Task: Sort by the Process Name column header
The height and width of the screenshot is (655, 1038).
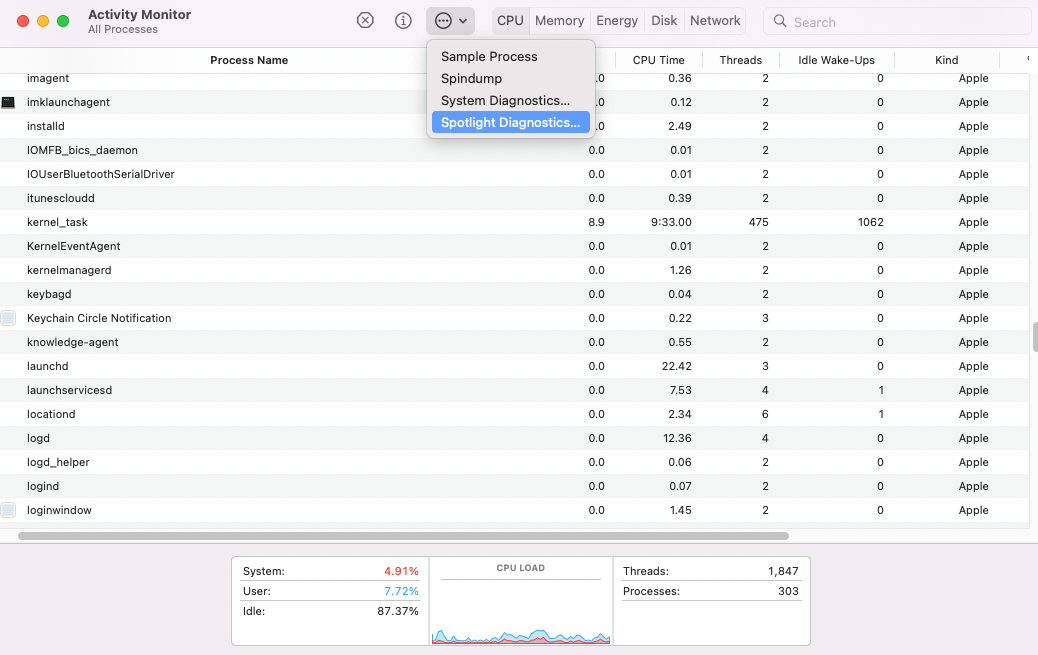Action: pyautogui.click(x=249, y=60)
